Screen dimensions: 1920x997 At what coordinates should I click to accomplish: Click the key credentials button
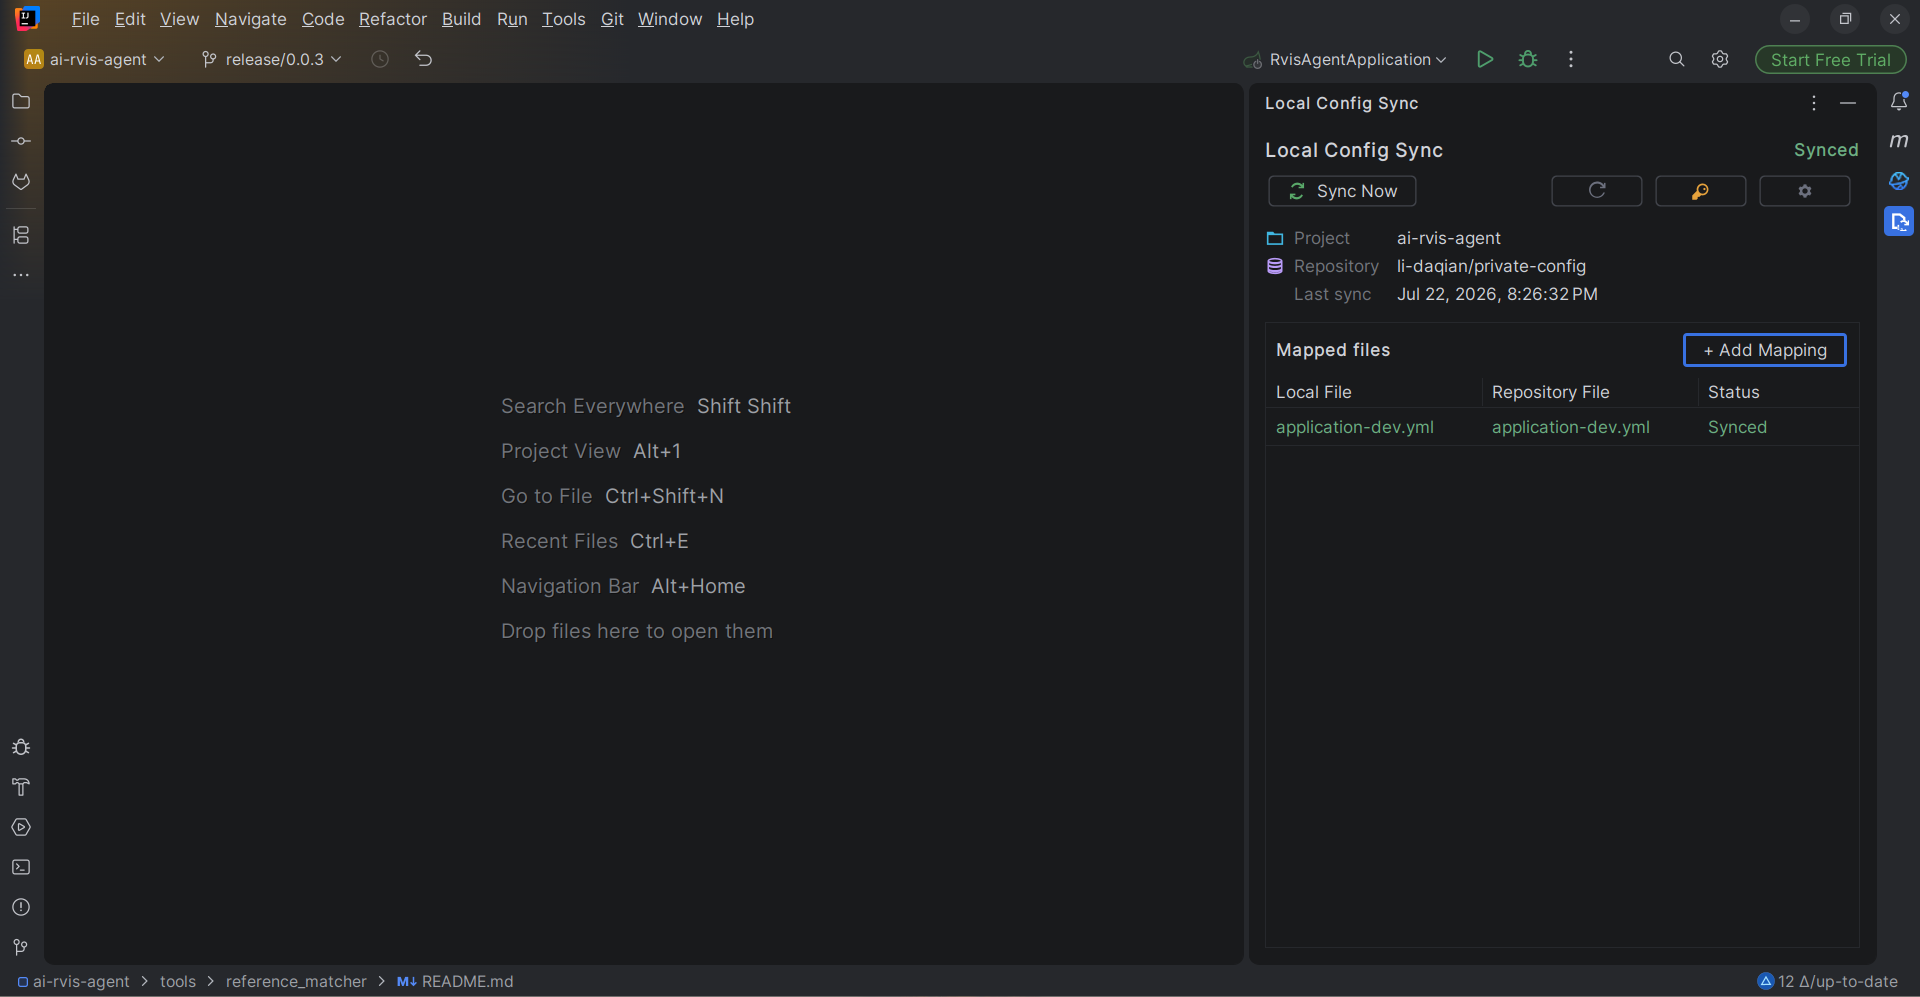1701,191
